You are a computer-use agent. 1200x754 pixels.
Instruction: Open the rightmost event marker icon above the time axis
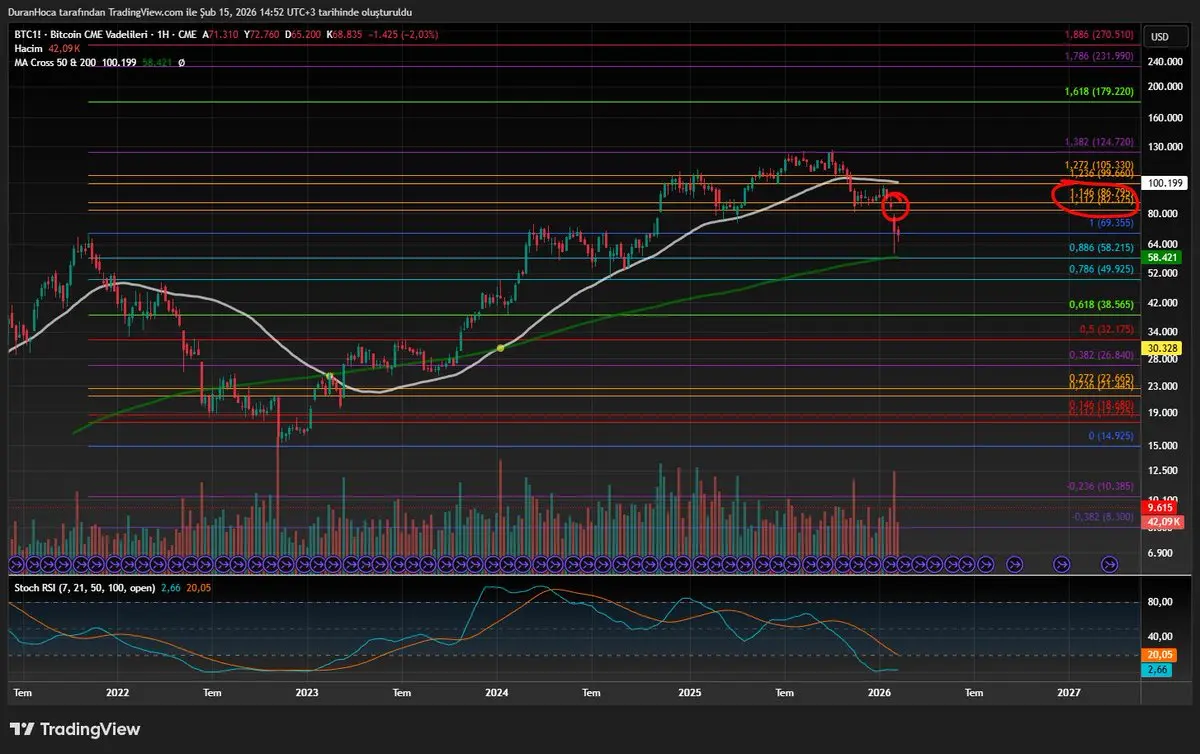pyautogui.click(x=1109, y=564)
